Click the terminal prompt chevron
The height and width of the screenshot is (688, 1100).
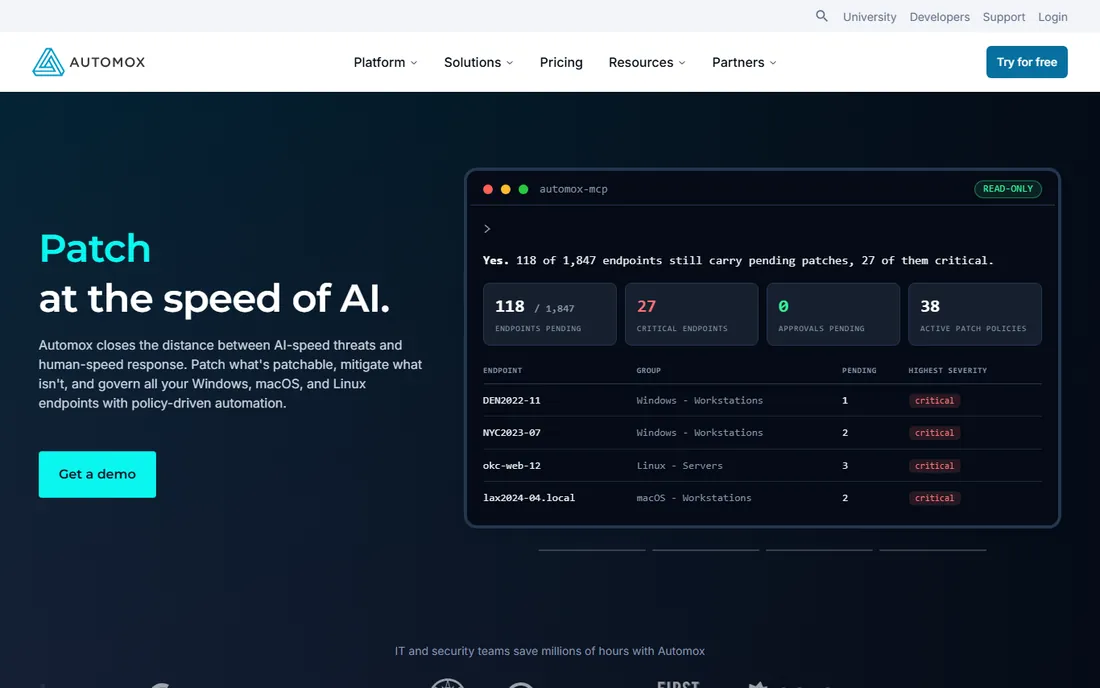(487, 229)
